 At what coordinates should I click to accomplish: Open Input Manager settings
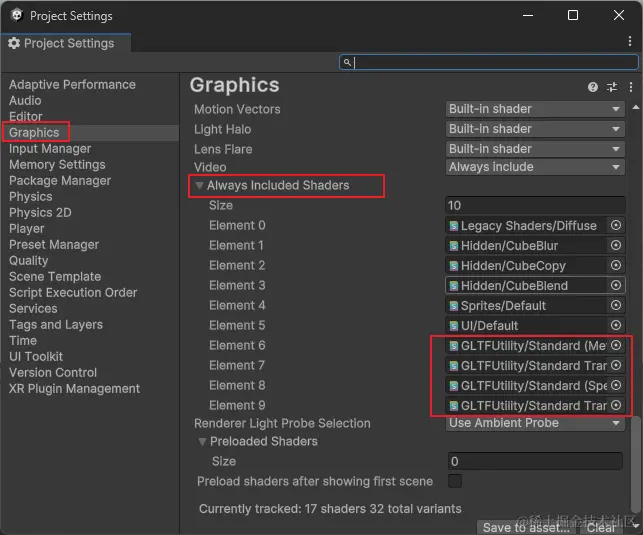click(50, 148)
